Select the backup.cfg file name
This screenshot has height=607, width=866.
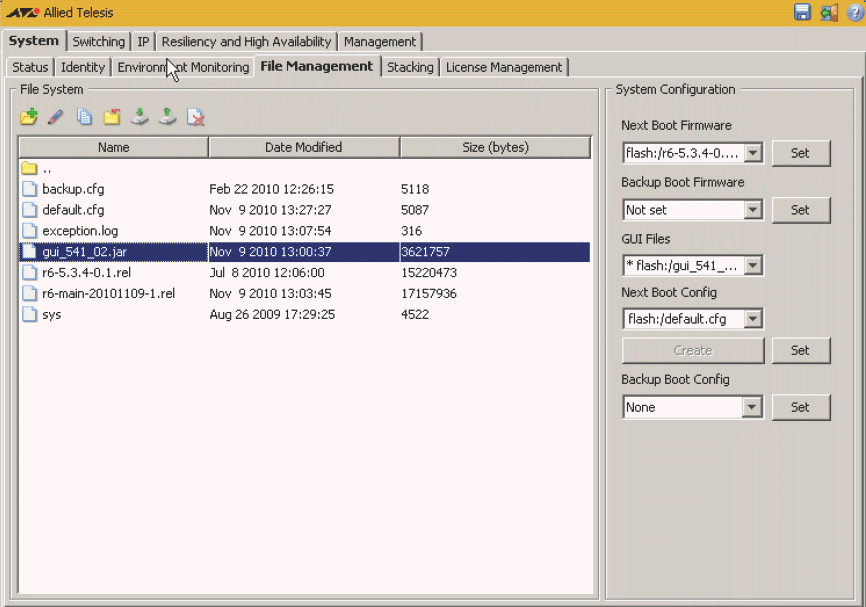point(73,189)
